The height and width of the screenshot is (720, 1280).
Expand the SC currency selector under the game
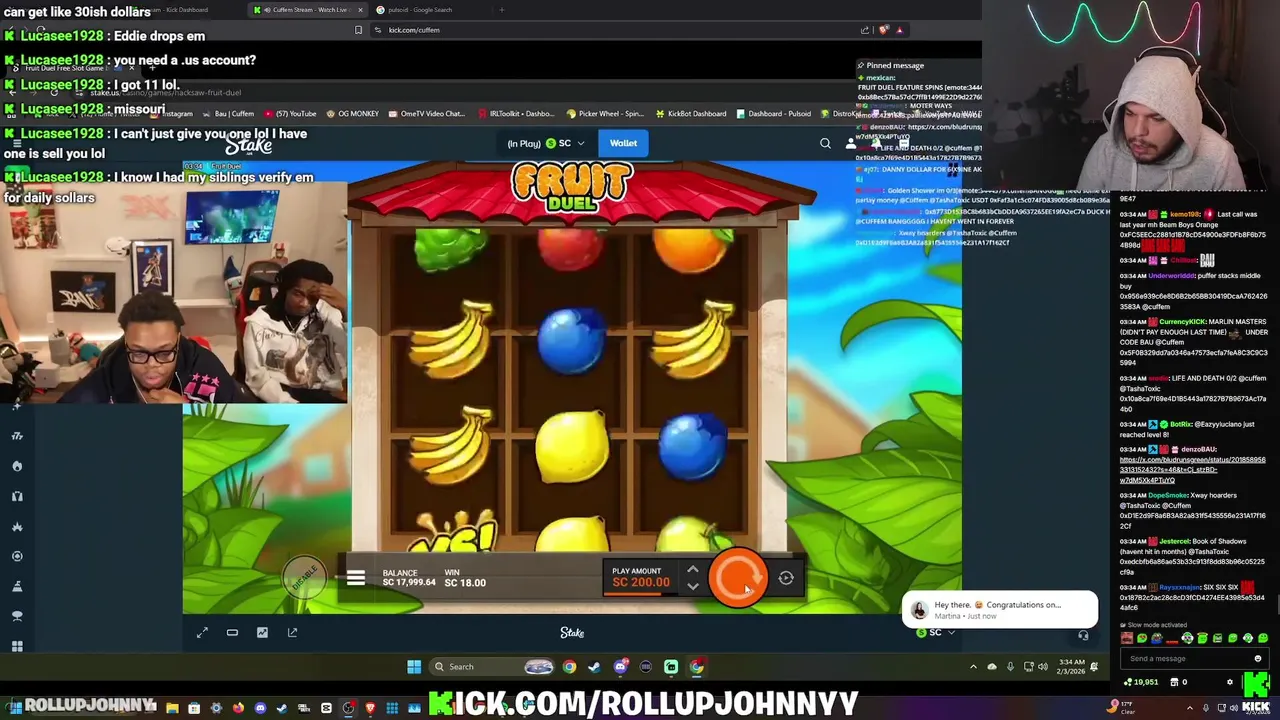coord(936,632)
